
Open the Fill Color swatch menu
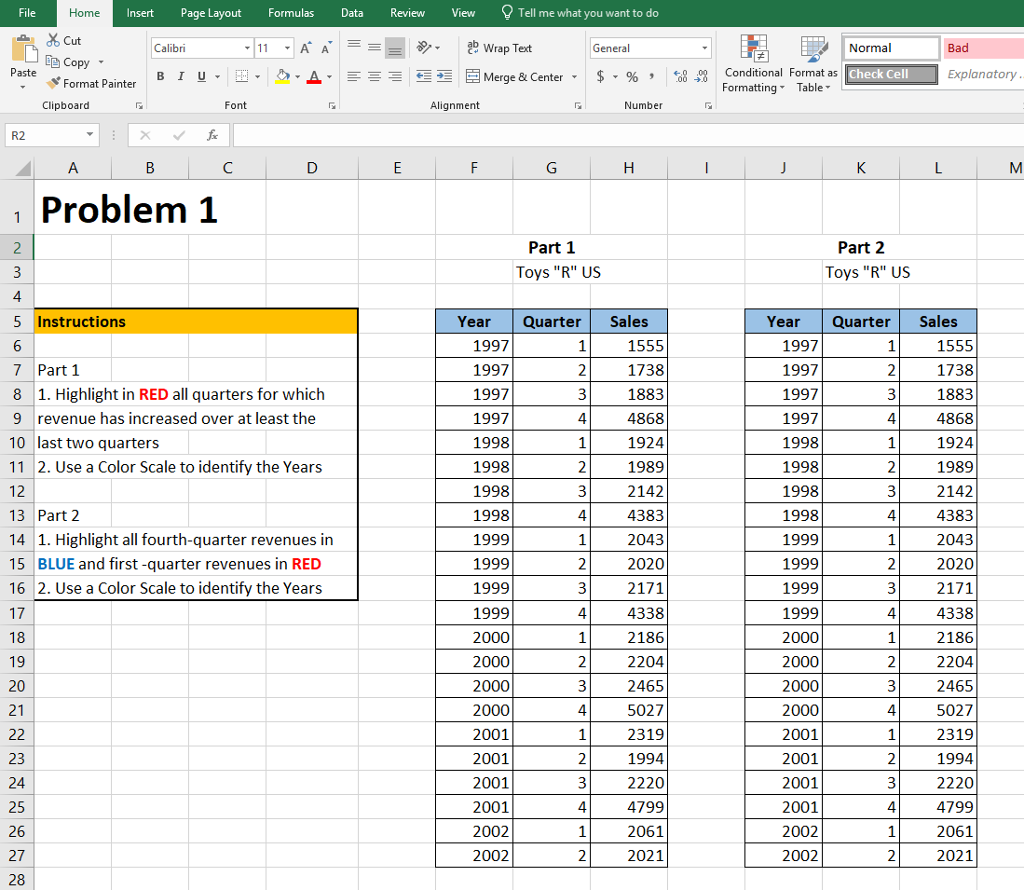tap(286, 76)
